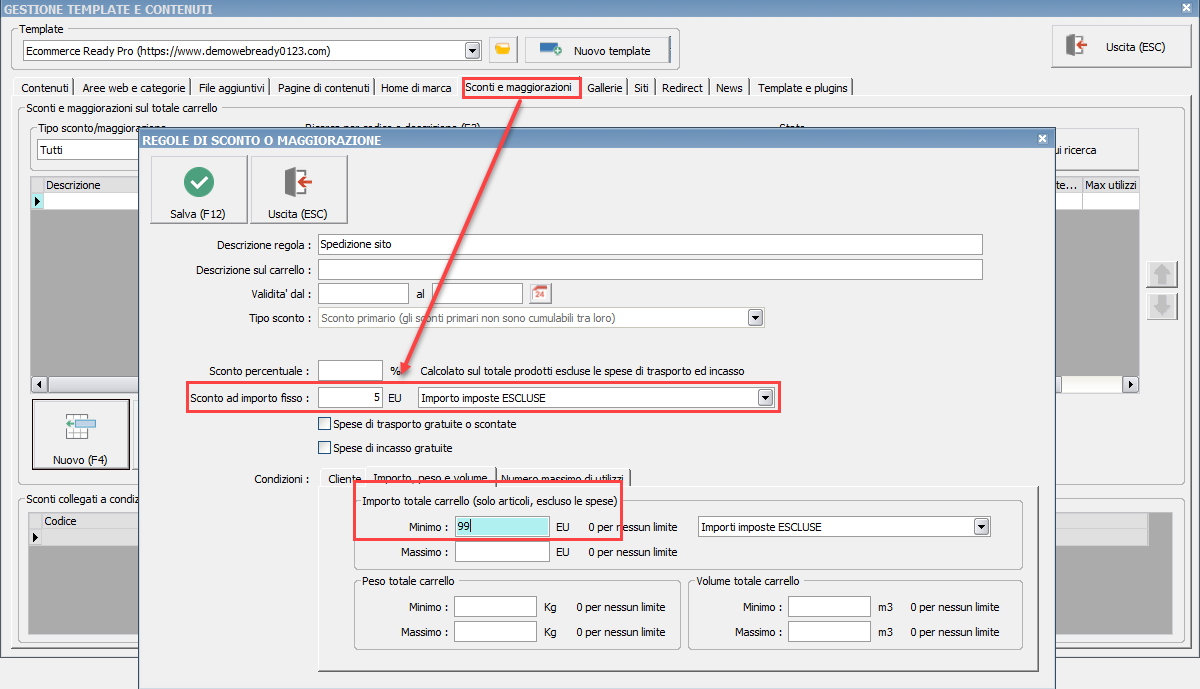1200x689 pixels.
Task: Click the move down arrow button
Action: pos(1162,306)
